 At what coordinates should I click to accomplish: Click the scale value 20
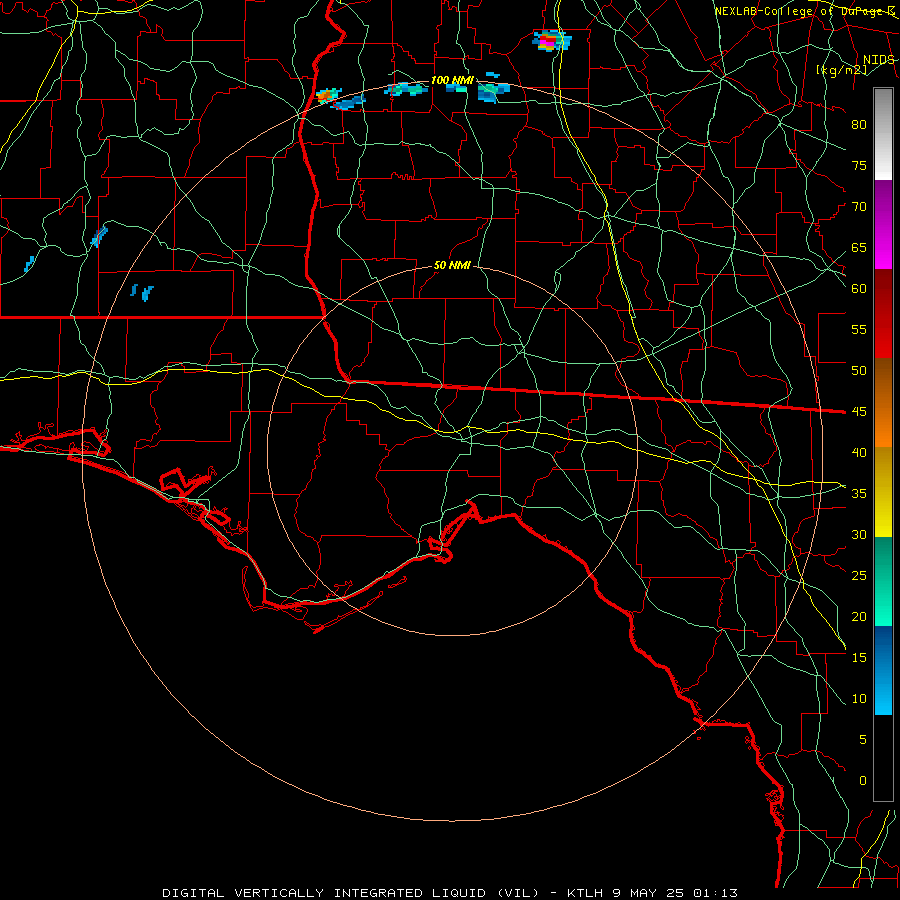[x=859, y=616]
